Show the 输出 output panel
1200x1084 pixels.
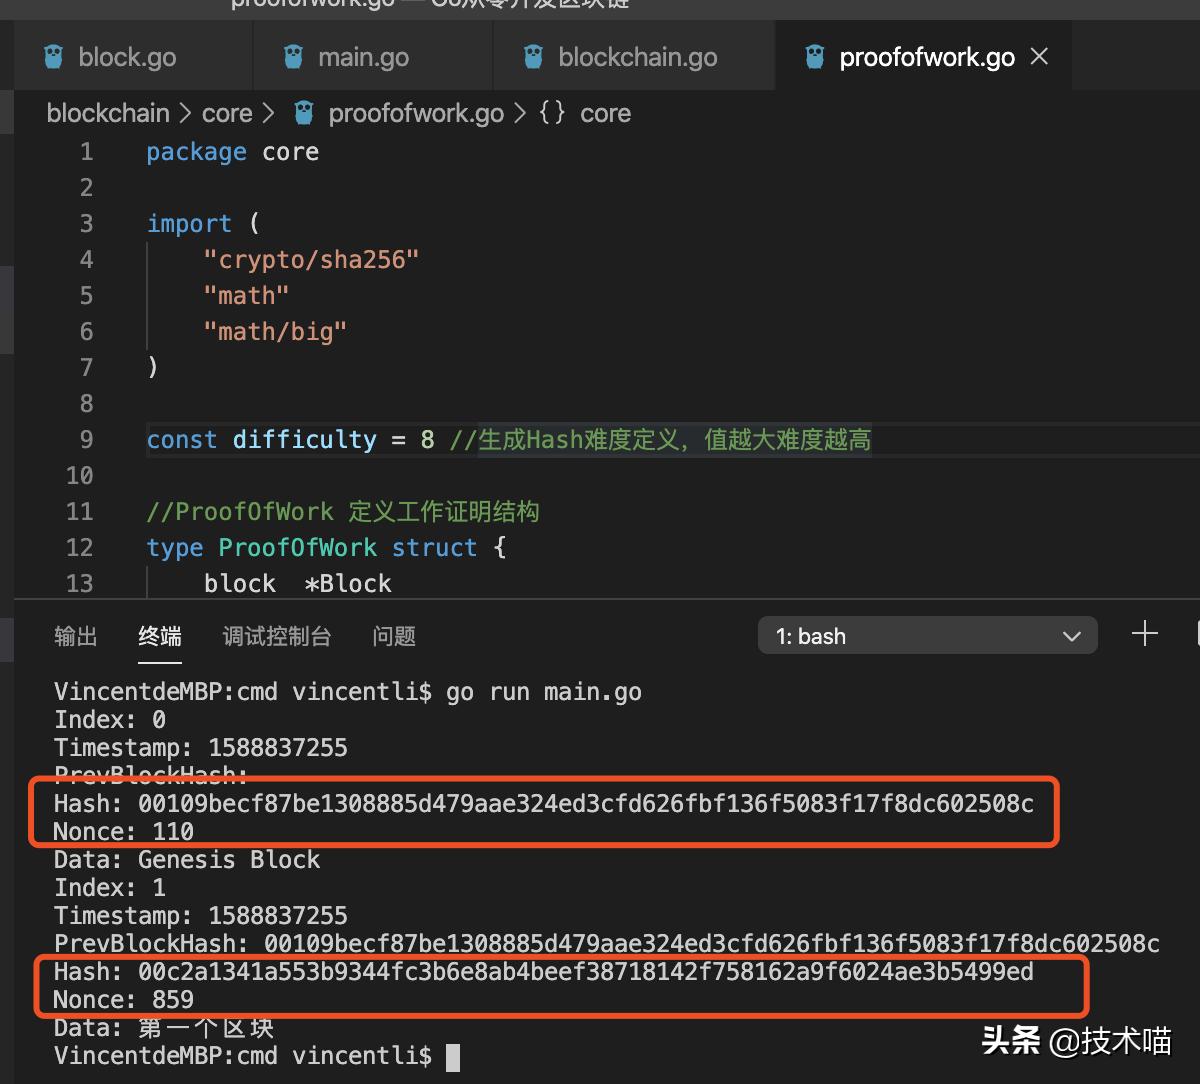76,636
